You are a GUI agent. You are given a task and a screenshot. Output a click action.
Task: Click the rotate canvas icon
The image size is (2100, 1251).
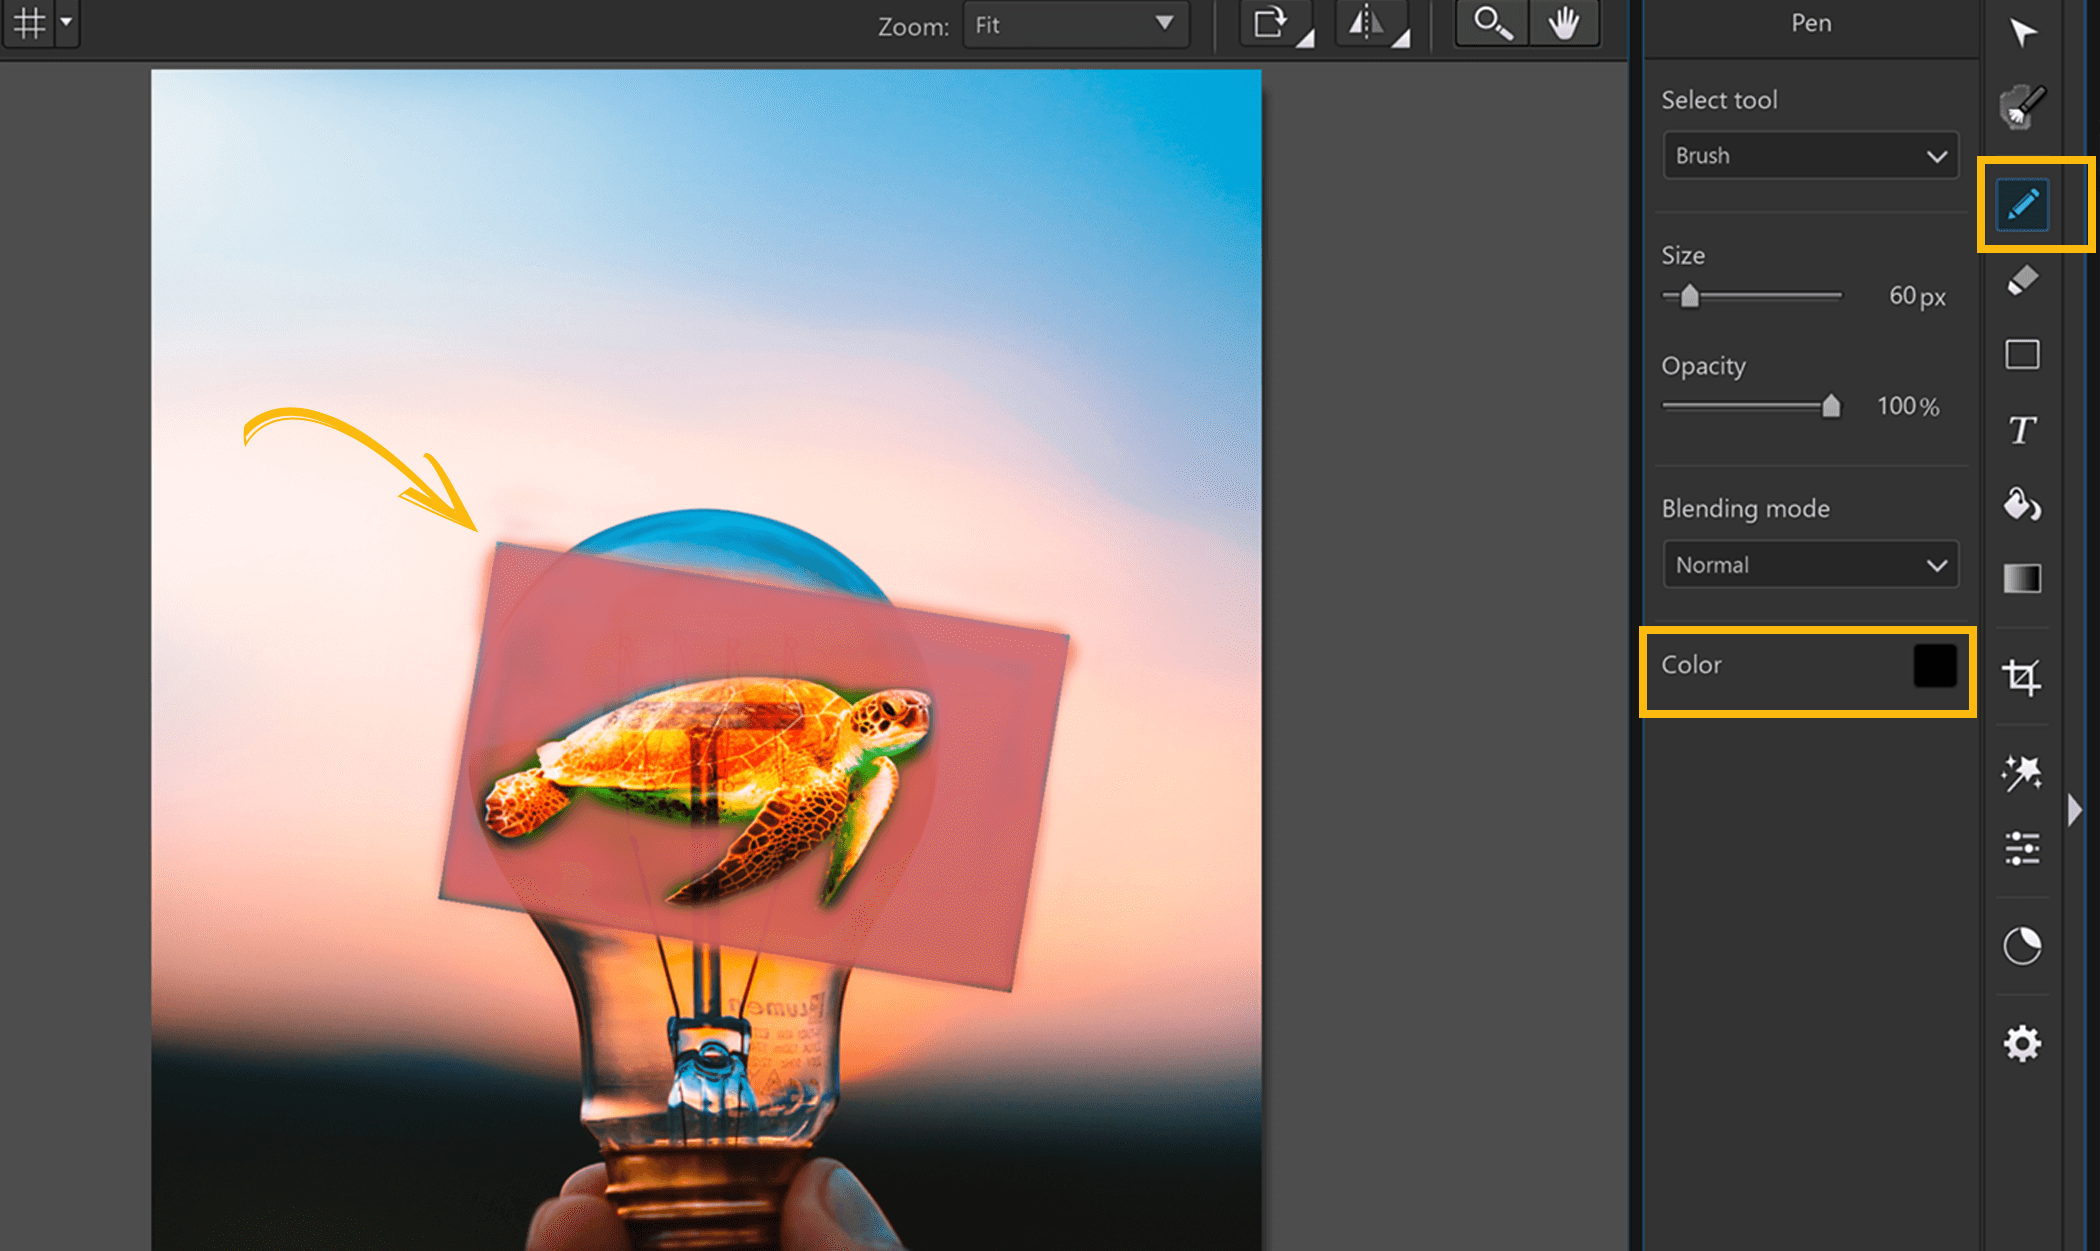[1272, 22]
